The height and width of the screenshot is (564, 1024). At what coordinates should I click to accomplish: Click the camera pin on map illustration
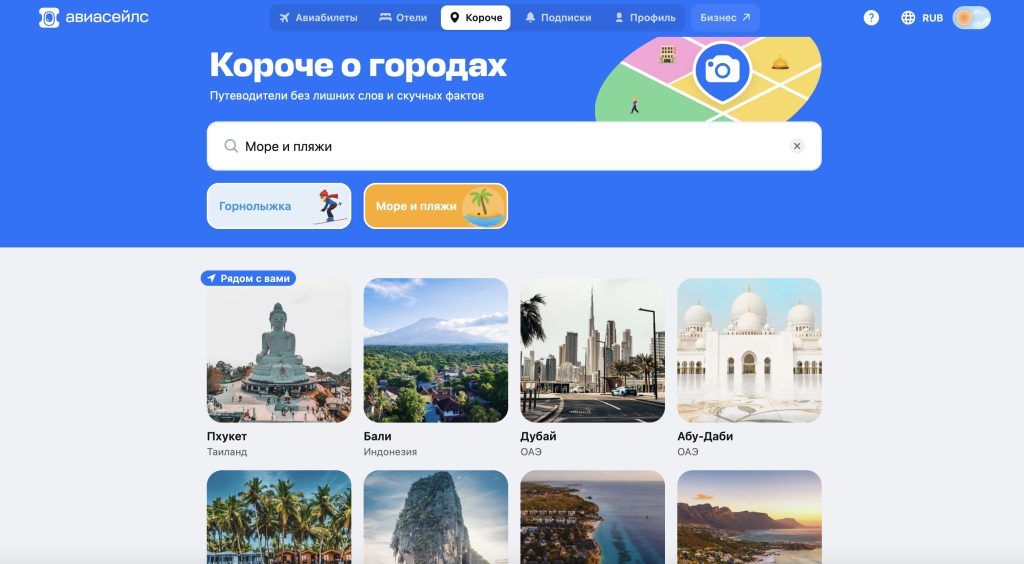[722, 70]
